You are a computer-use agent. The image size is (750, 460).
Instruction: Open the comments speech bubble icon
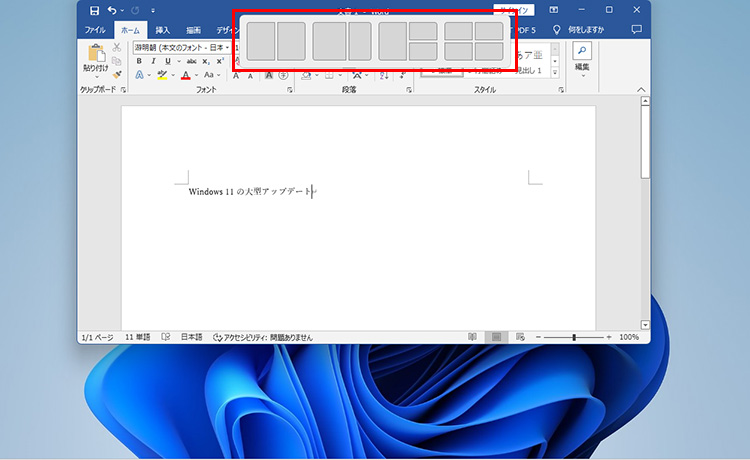coord(636,30)
